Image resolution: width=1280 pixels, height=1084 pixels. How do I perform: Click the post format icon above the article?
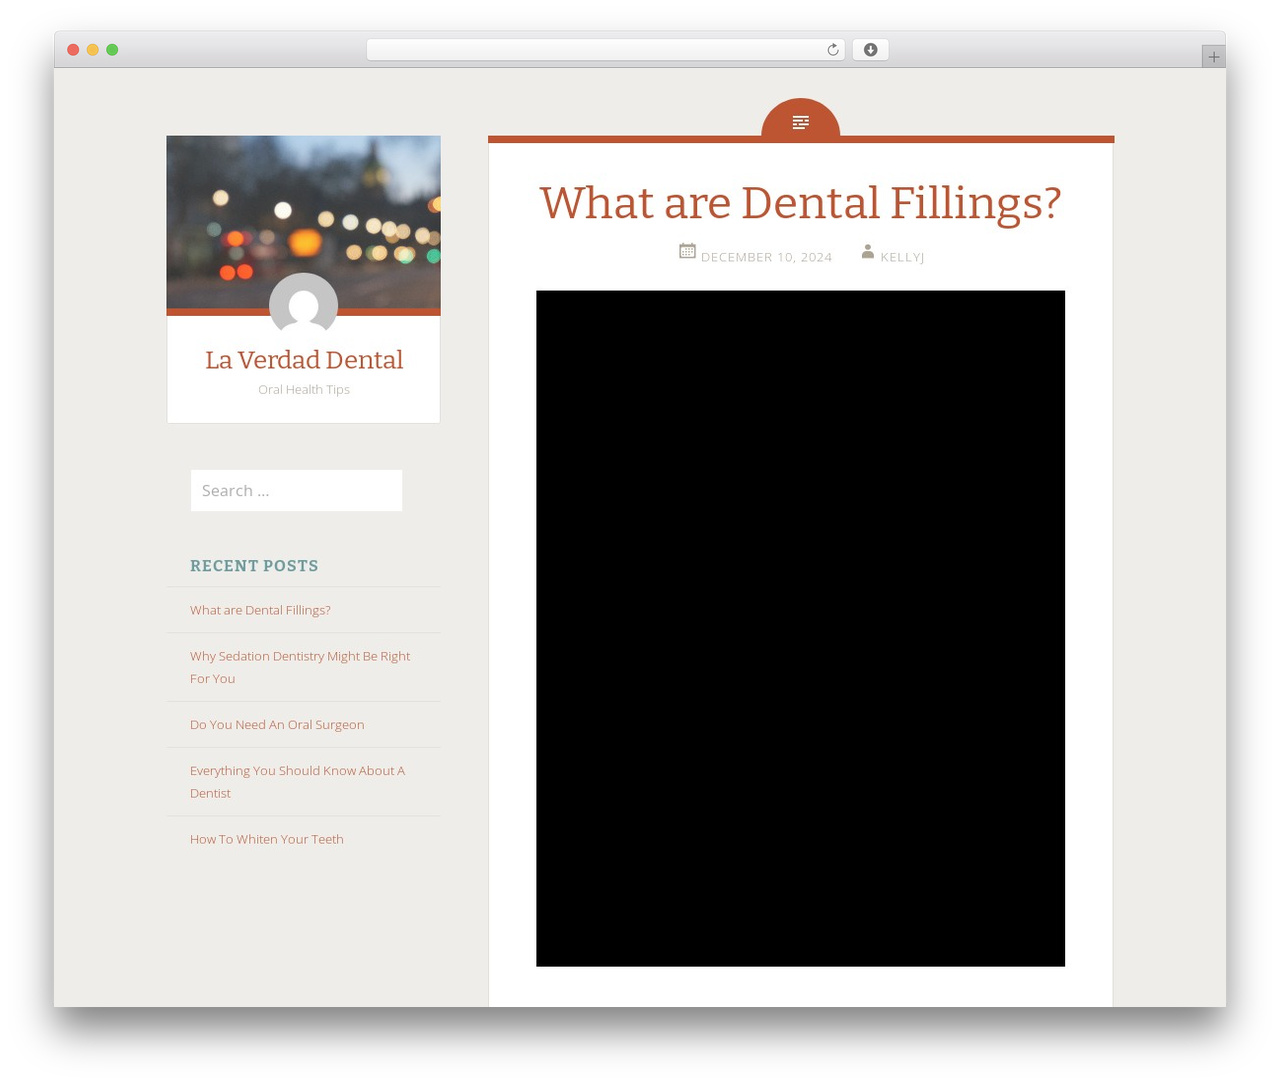[x=800, y=122]
